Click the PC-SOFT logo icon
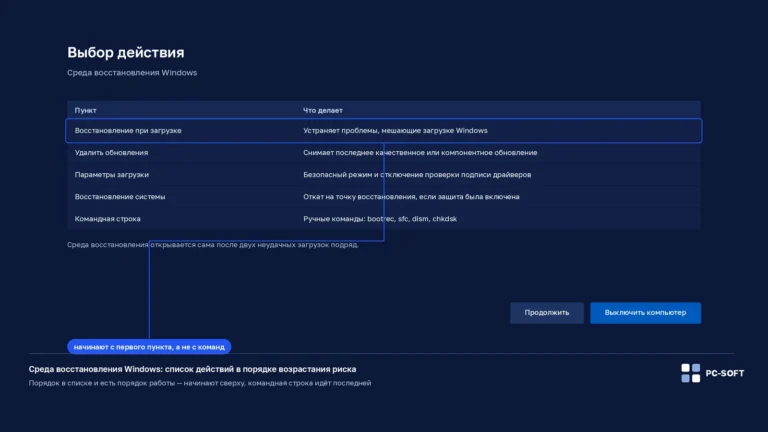768x432 pixels. pos(690,373)
